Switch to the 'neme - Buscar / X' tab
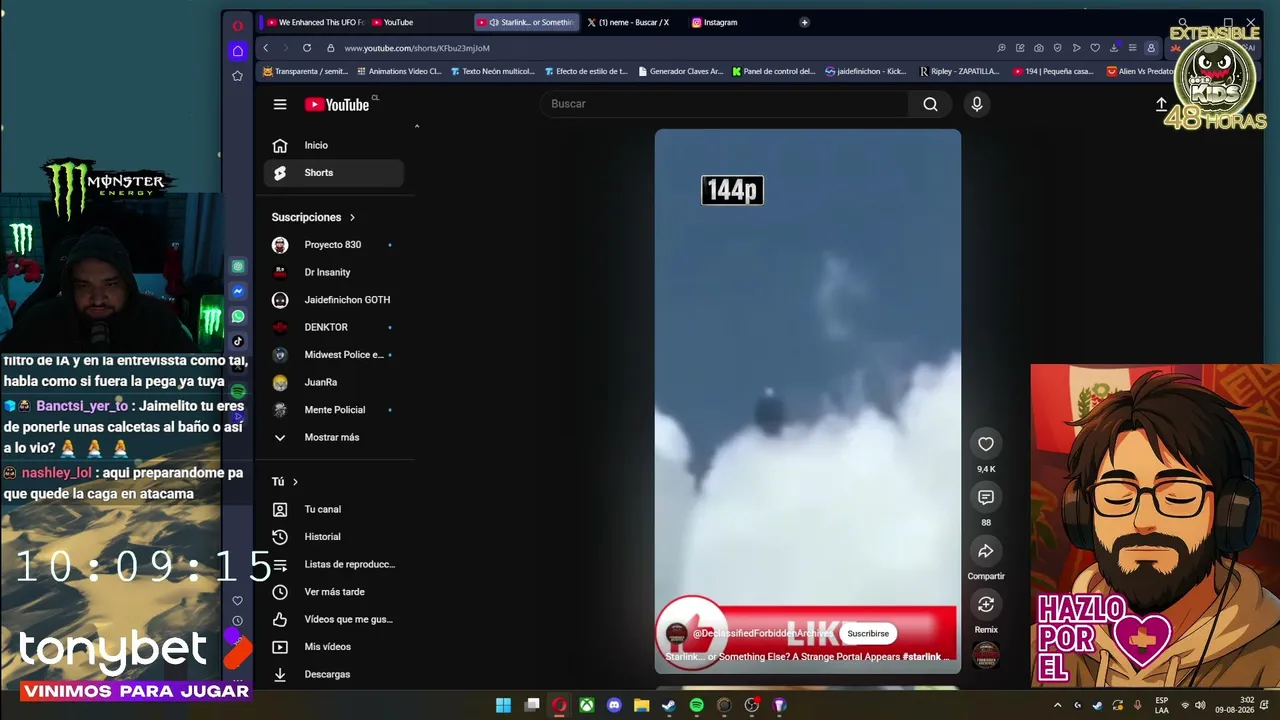Image resolution: width=1280 pixels, height=720 pixels. coord(634,22)
